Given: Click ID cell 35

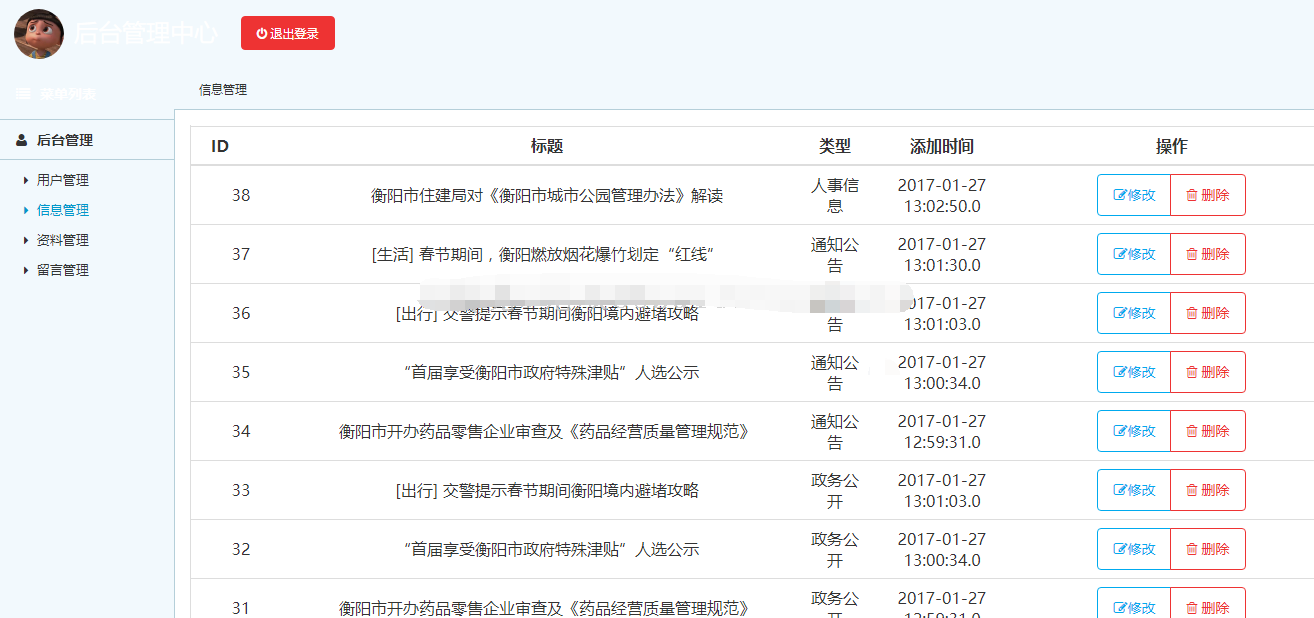Looking at the screenshot, I should coord(241,372).
